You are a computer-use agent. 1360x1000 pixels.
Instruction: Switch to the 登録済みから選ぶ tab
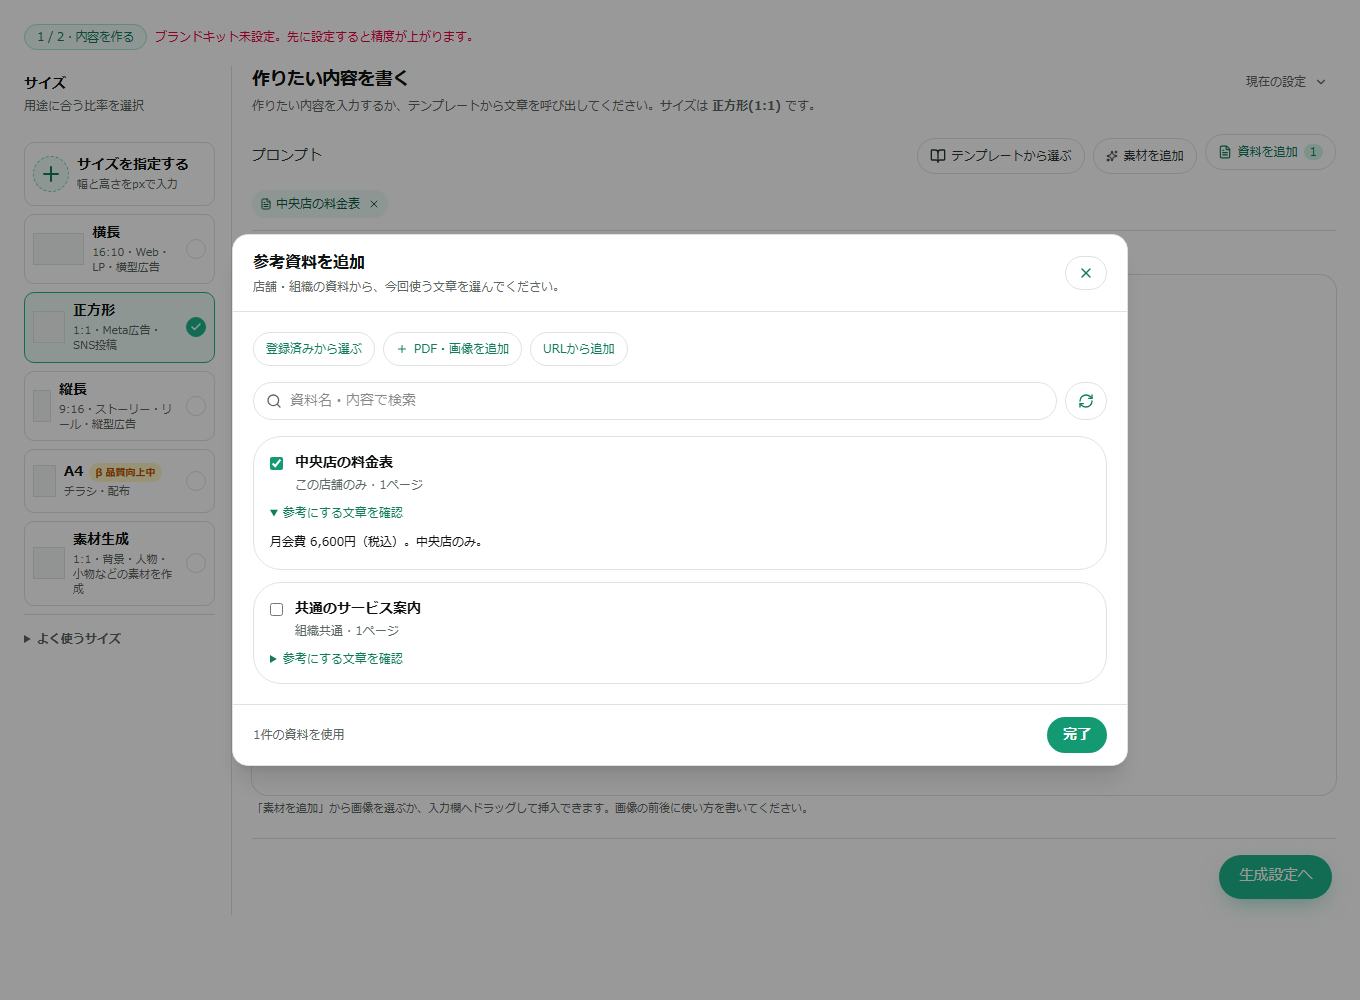pyautogui.click(x=314, y=349)
